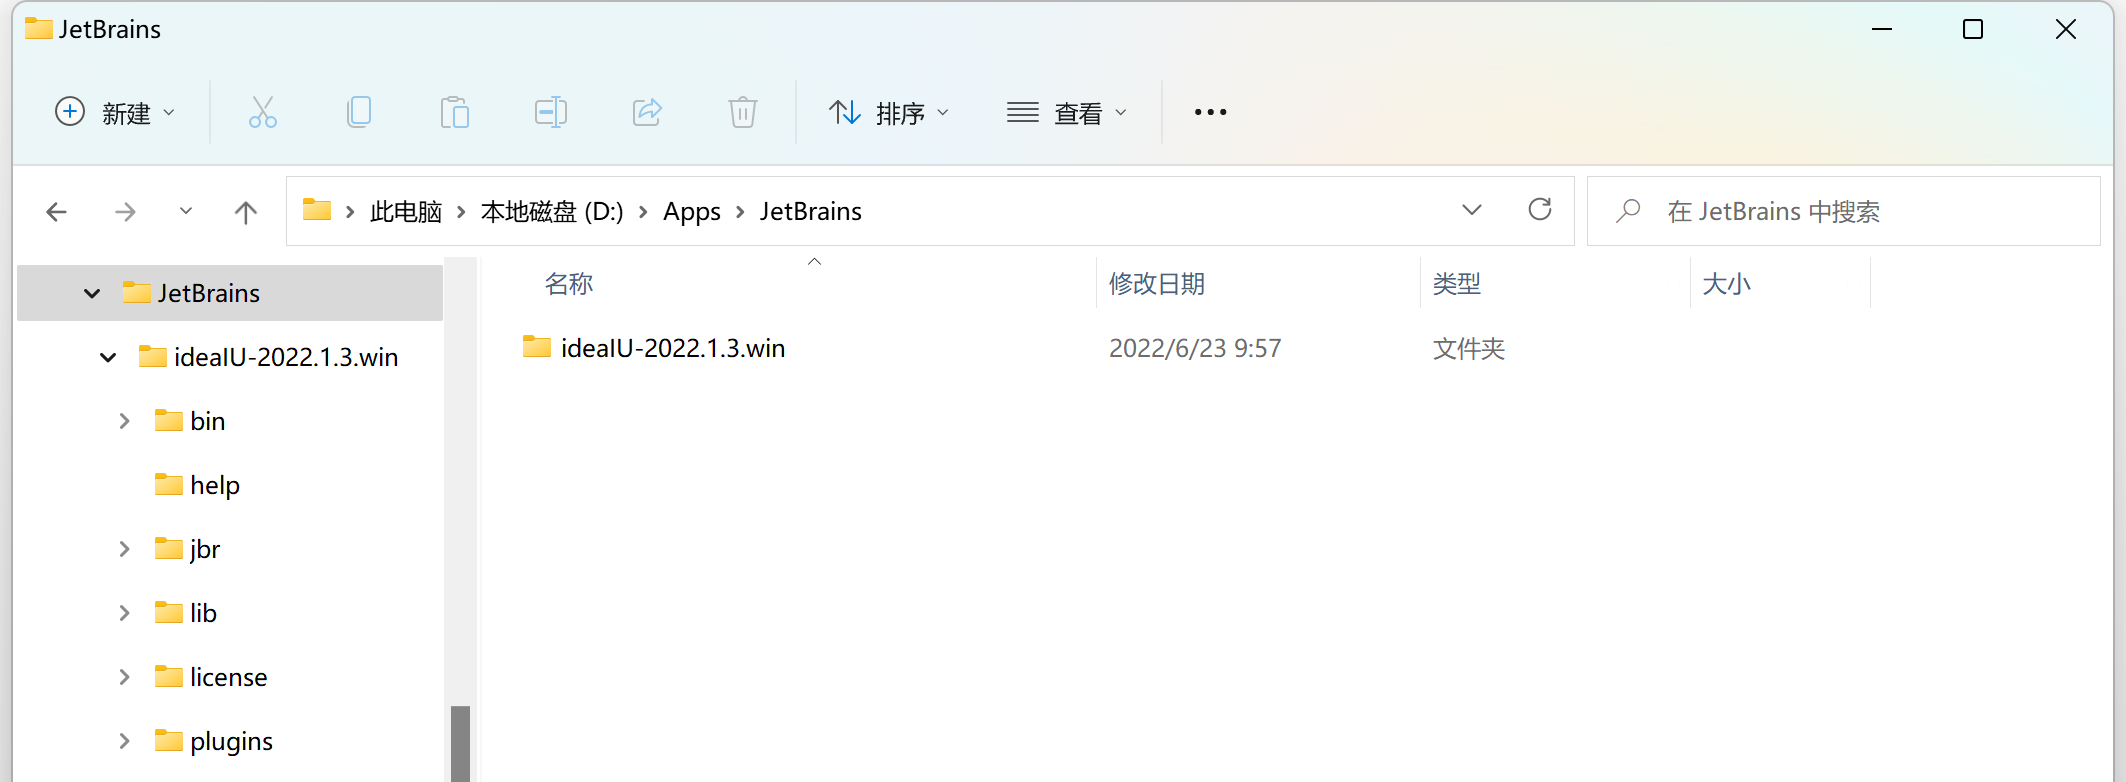Image resolution: width=2126 pixels, height=782 pixels.
Task: Click the Share icon in toolbar
Action: [x=647, y=112]
